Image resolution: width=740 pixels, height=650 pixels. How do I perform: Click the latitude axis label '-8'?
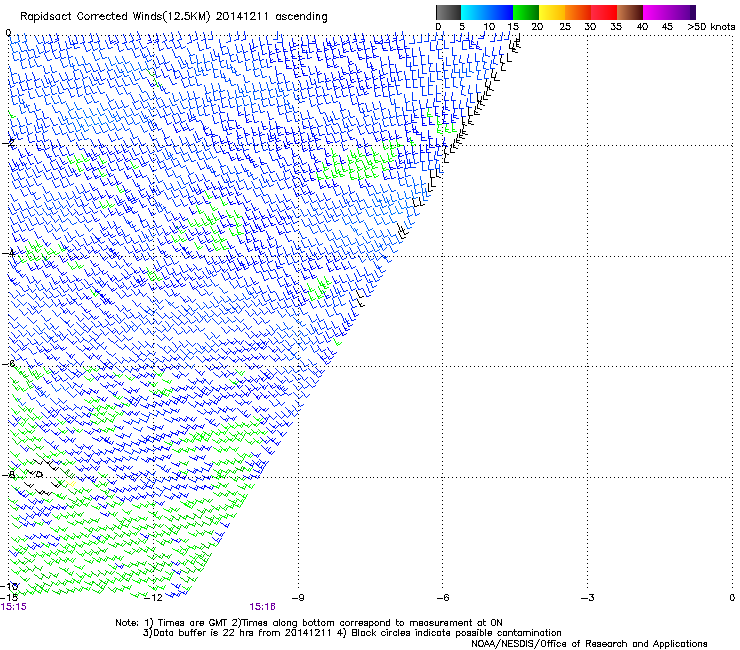click(8, 475)
